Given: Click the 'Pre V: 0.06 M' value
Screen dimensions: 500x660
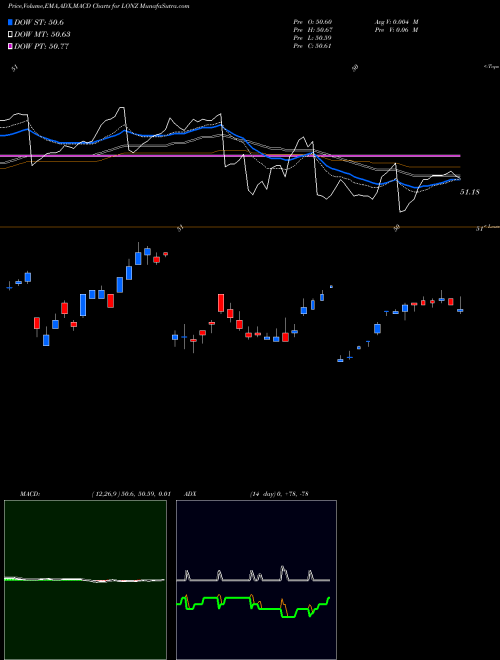Looking at the screenshot, I should (396, 30).
